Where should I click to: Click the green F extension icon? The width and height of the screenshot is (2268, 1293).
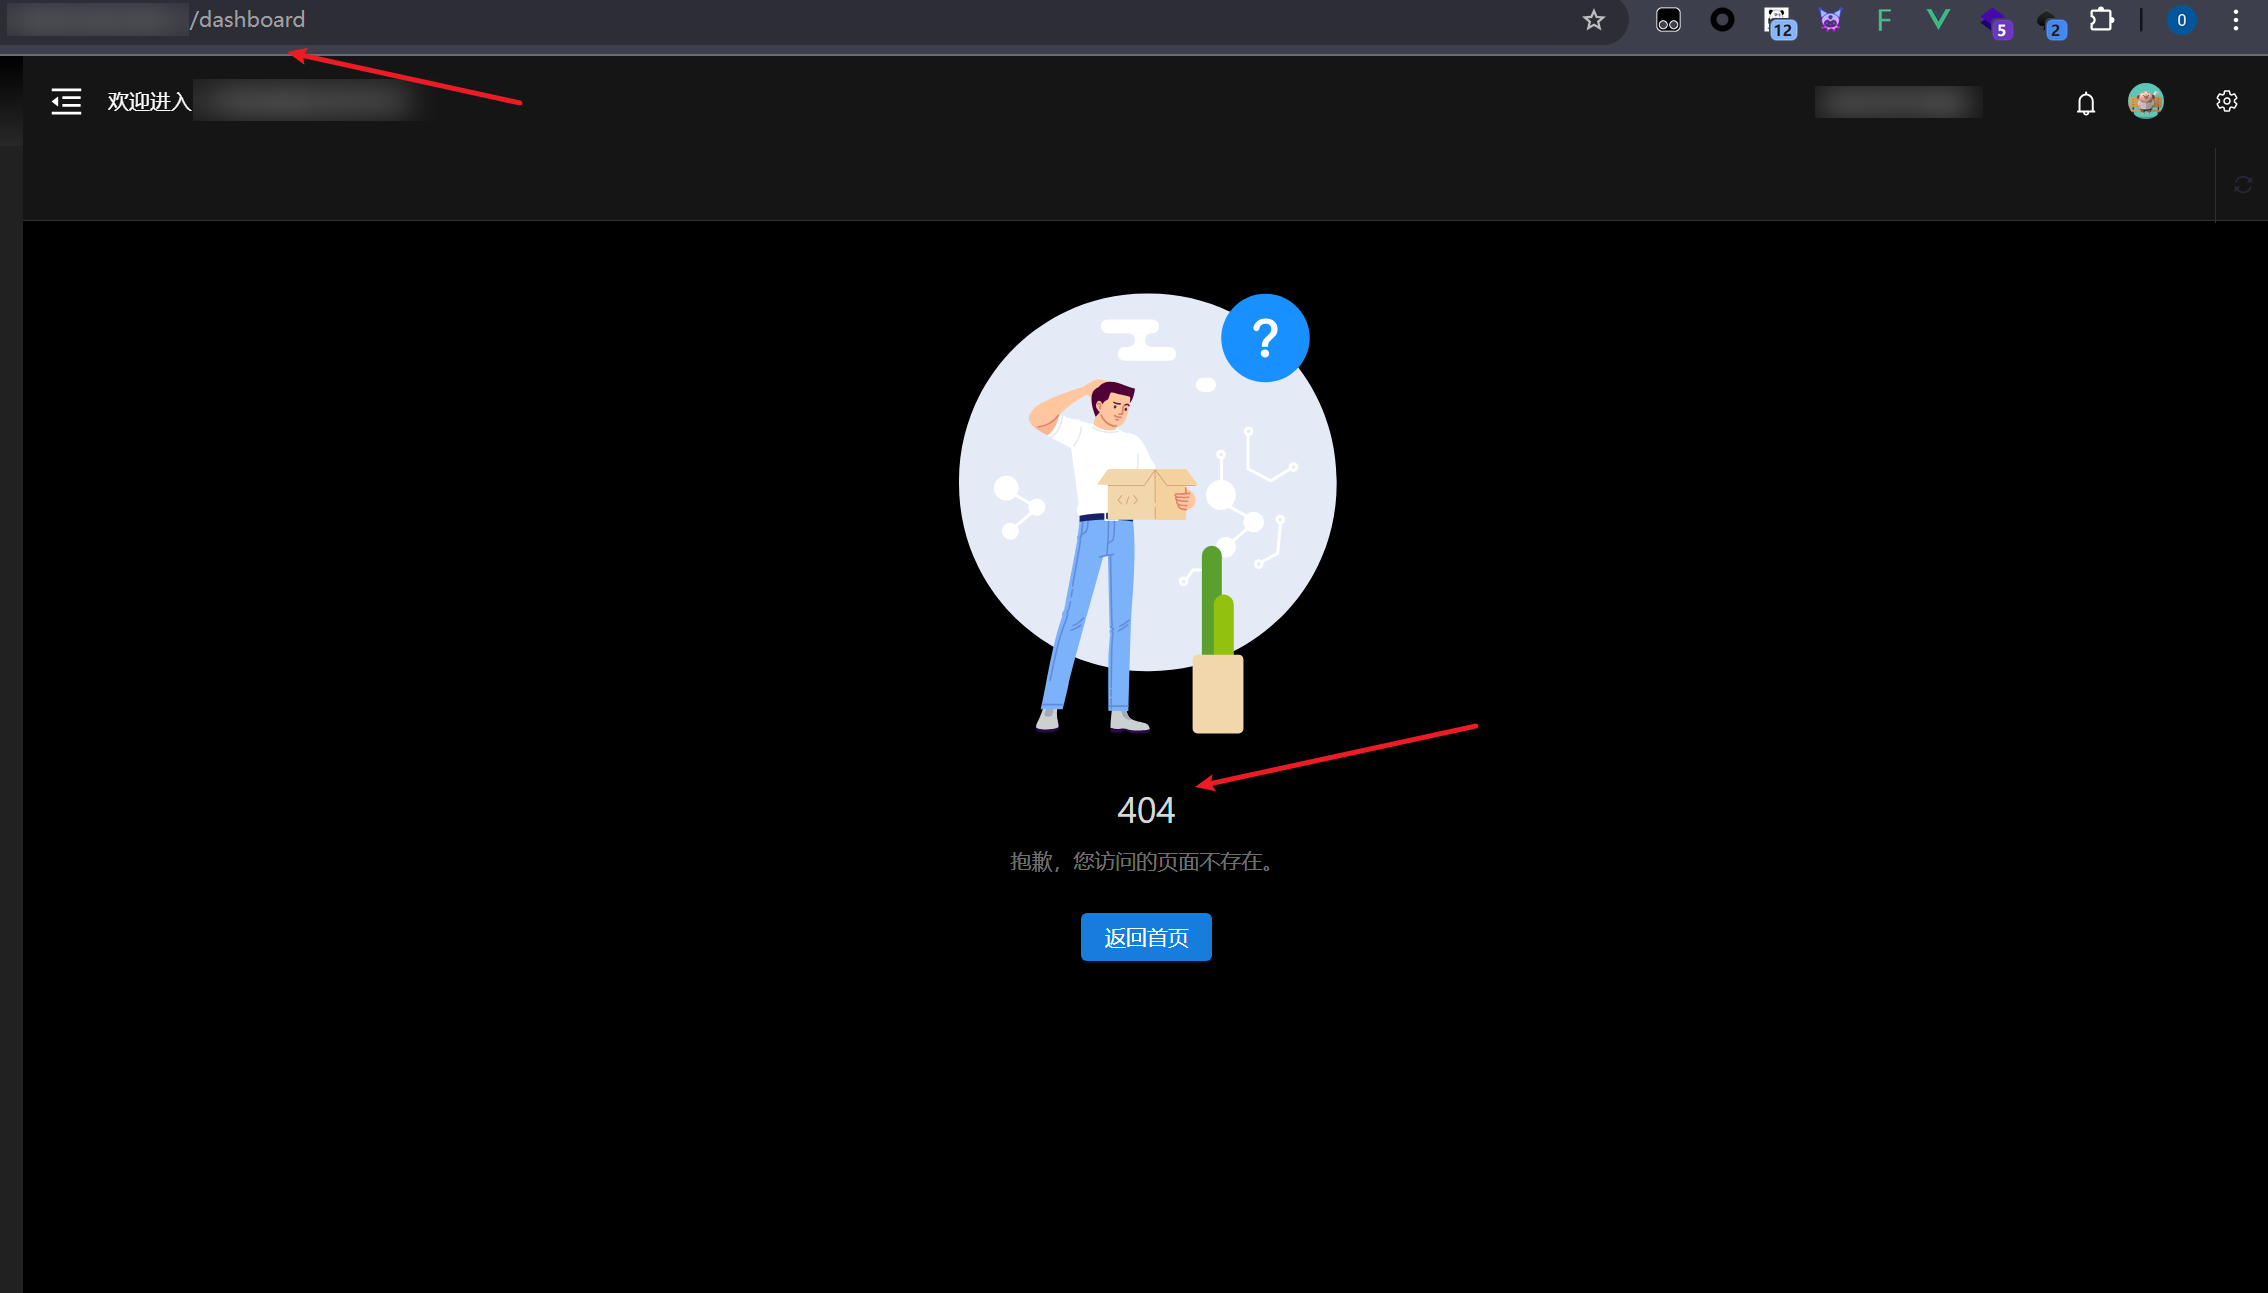1884,20
